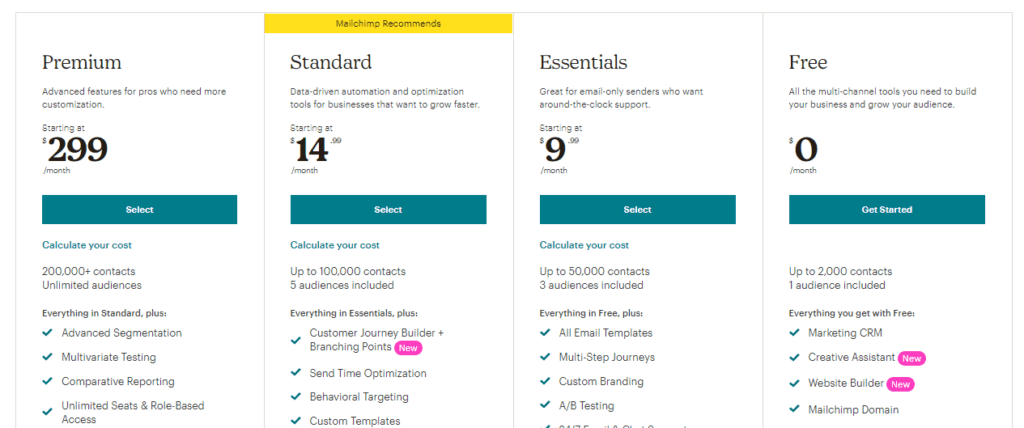Select the Essentials plan

(x=637, y=210)
